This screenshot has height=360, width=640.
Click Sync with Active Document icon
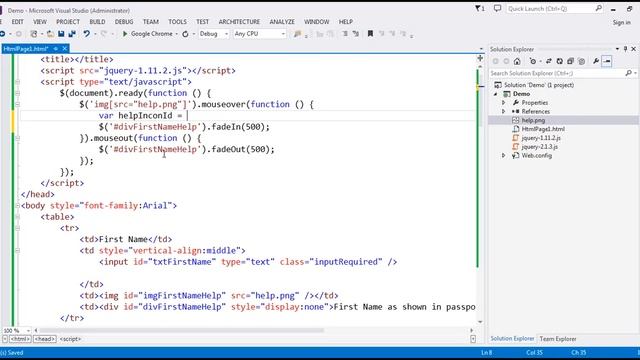click(549, 61)
